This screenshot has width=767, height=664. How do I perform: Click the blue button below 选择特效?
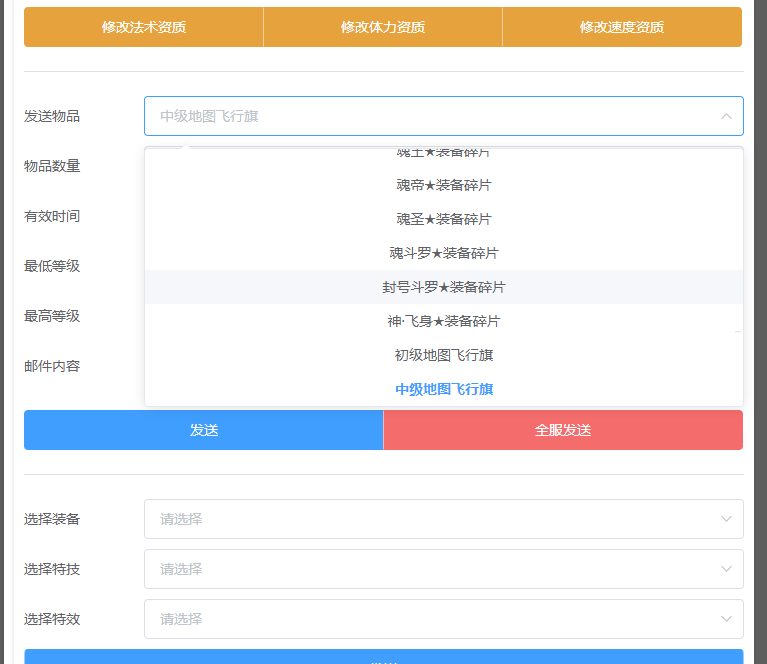(x=383, y=657)
